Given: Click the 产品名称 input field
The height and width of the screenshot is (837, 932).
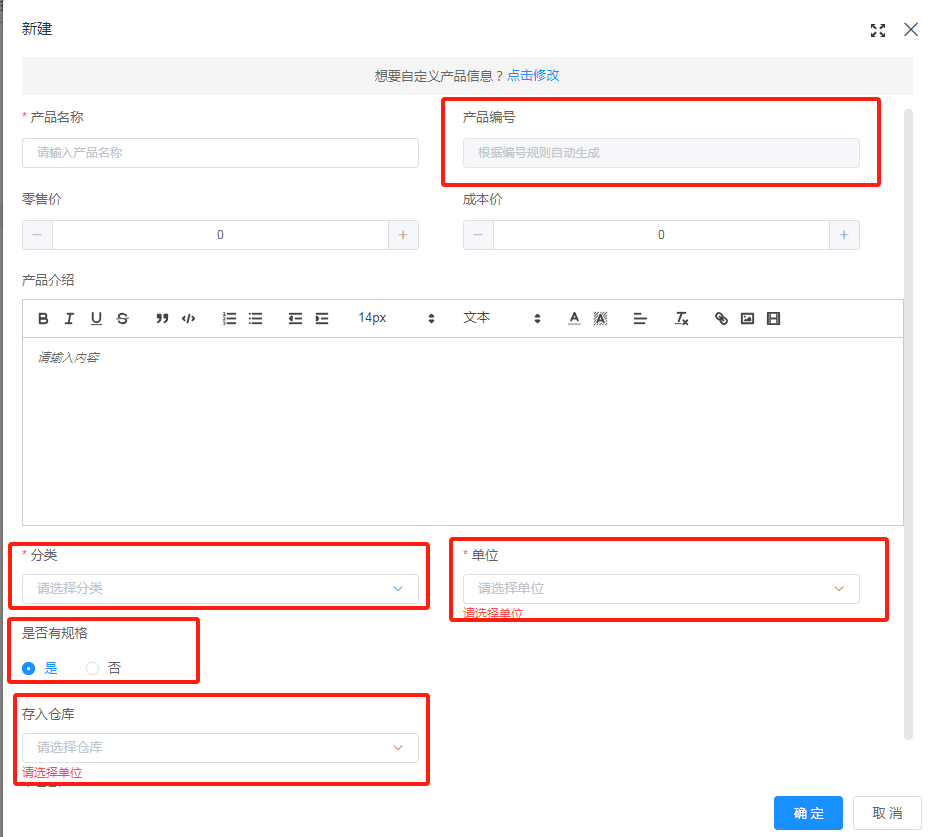Looking at the screenshot, I should (x=220, y=153).
